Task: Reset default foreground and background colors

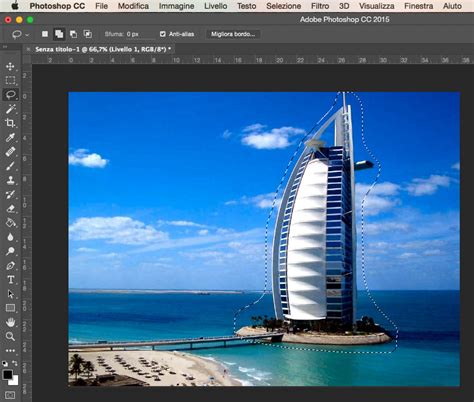Action: tap(5, 363)
